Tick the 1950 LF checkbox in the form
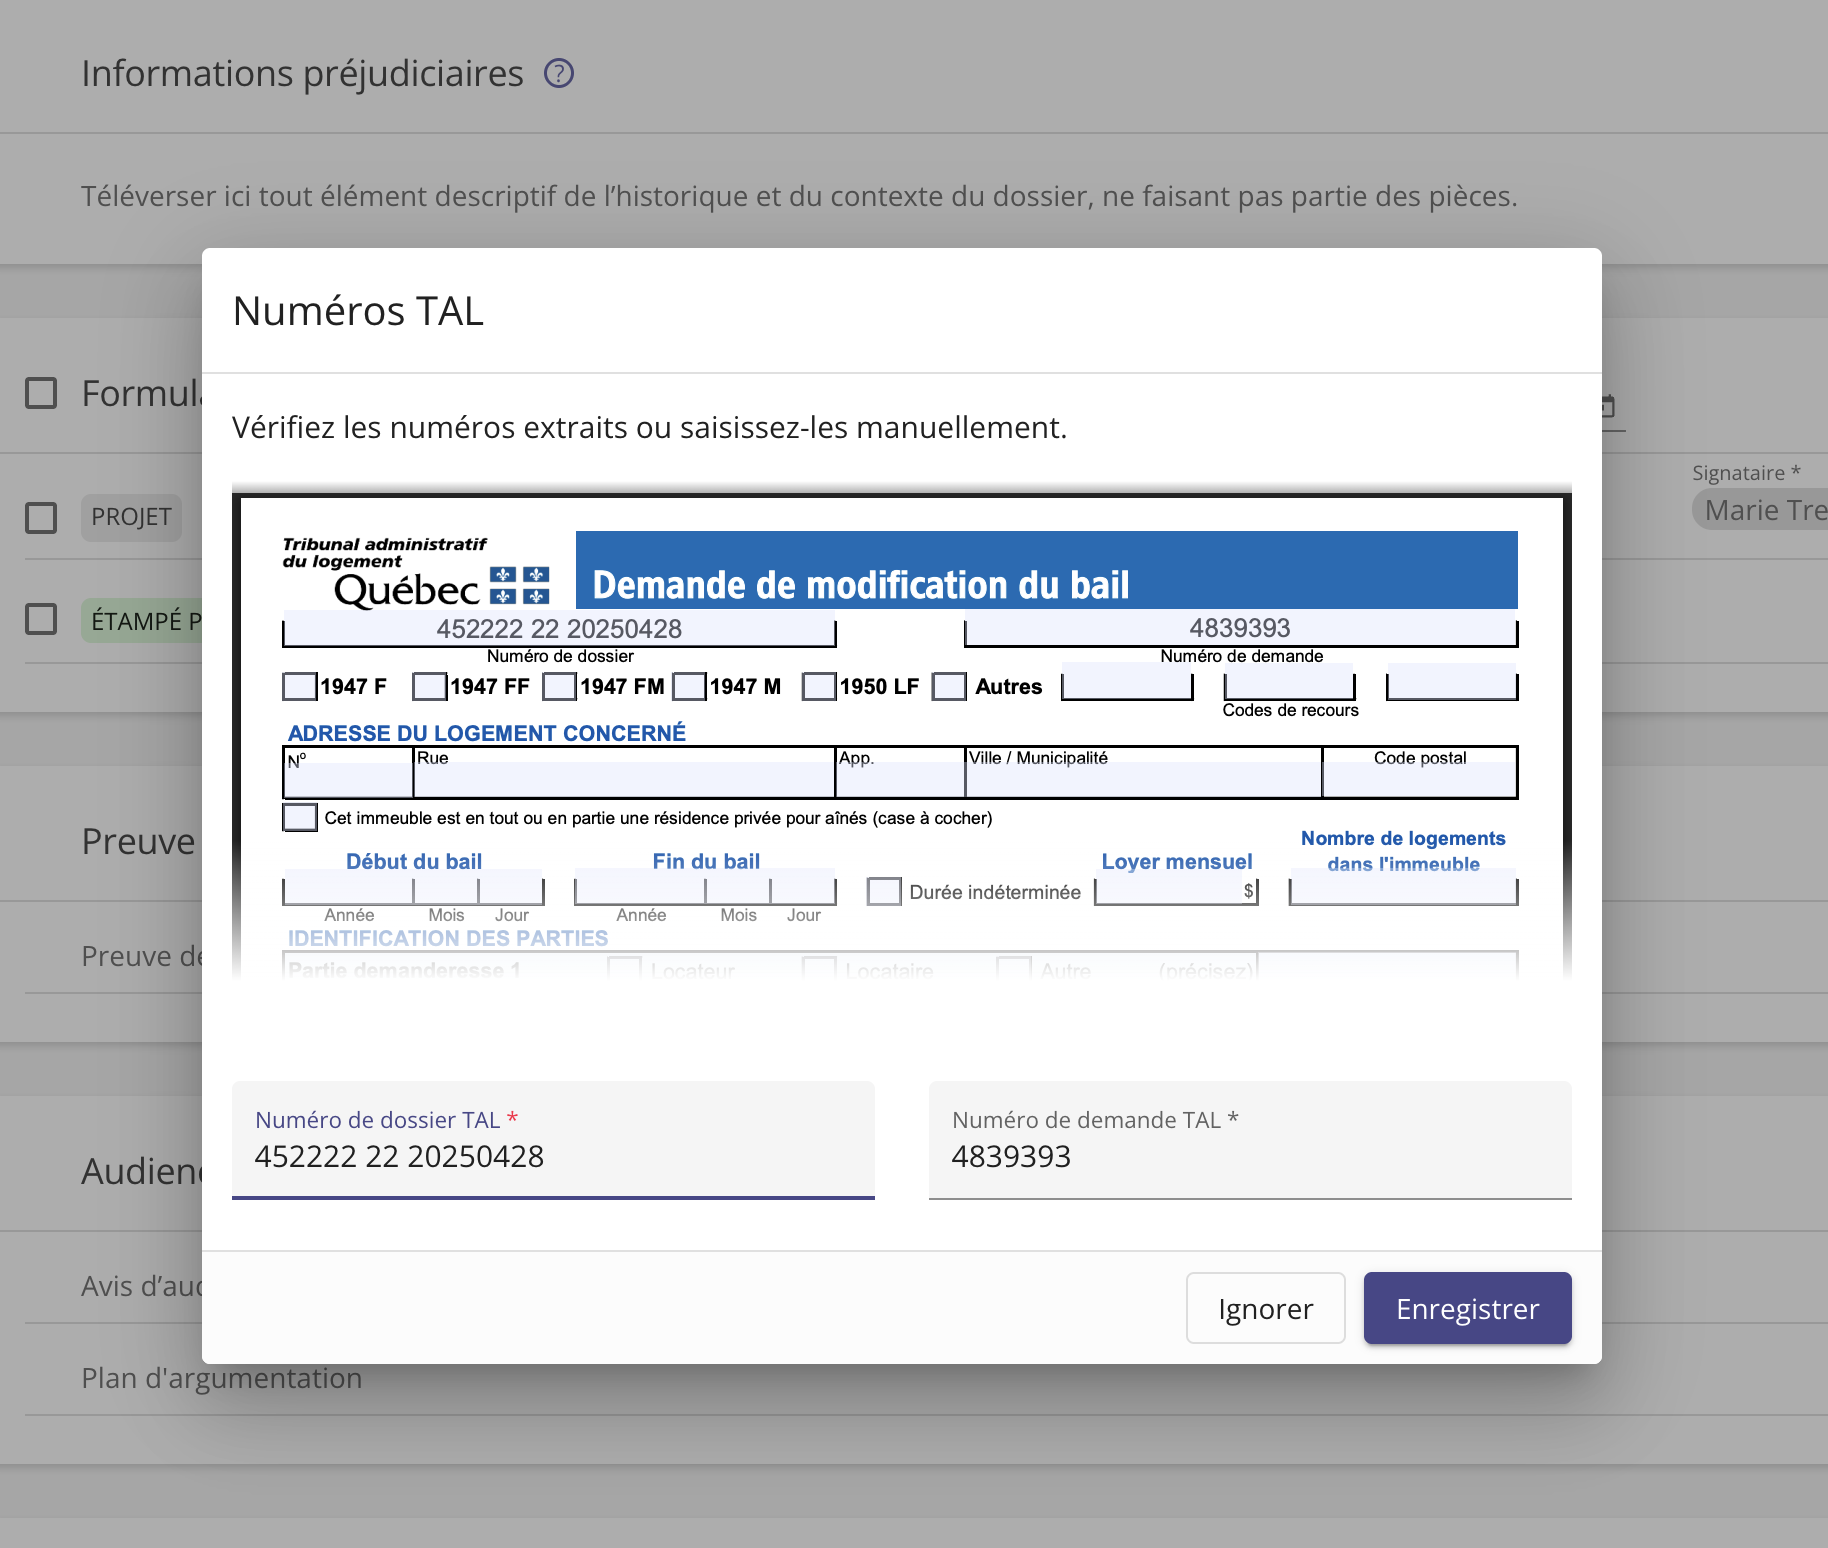 818,686
